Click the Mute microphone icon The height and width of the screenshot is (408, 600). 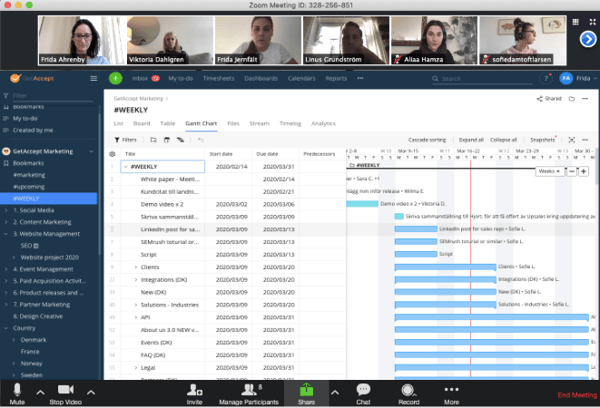17,390
